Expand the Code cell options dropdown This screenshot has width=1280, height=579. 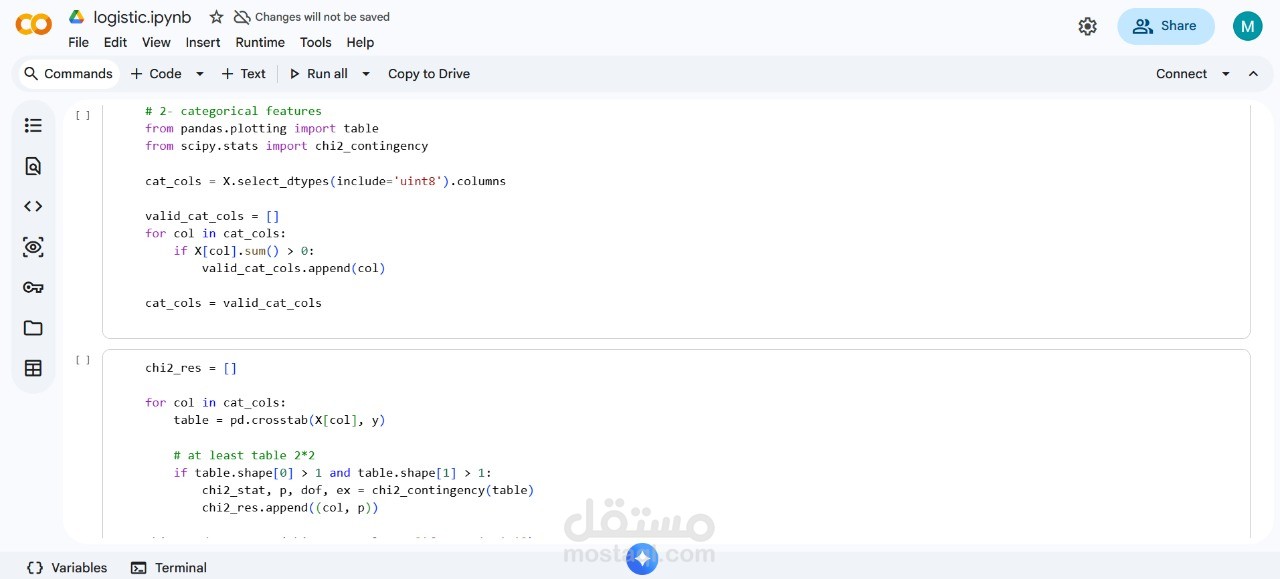click(x=199, y=74)
